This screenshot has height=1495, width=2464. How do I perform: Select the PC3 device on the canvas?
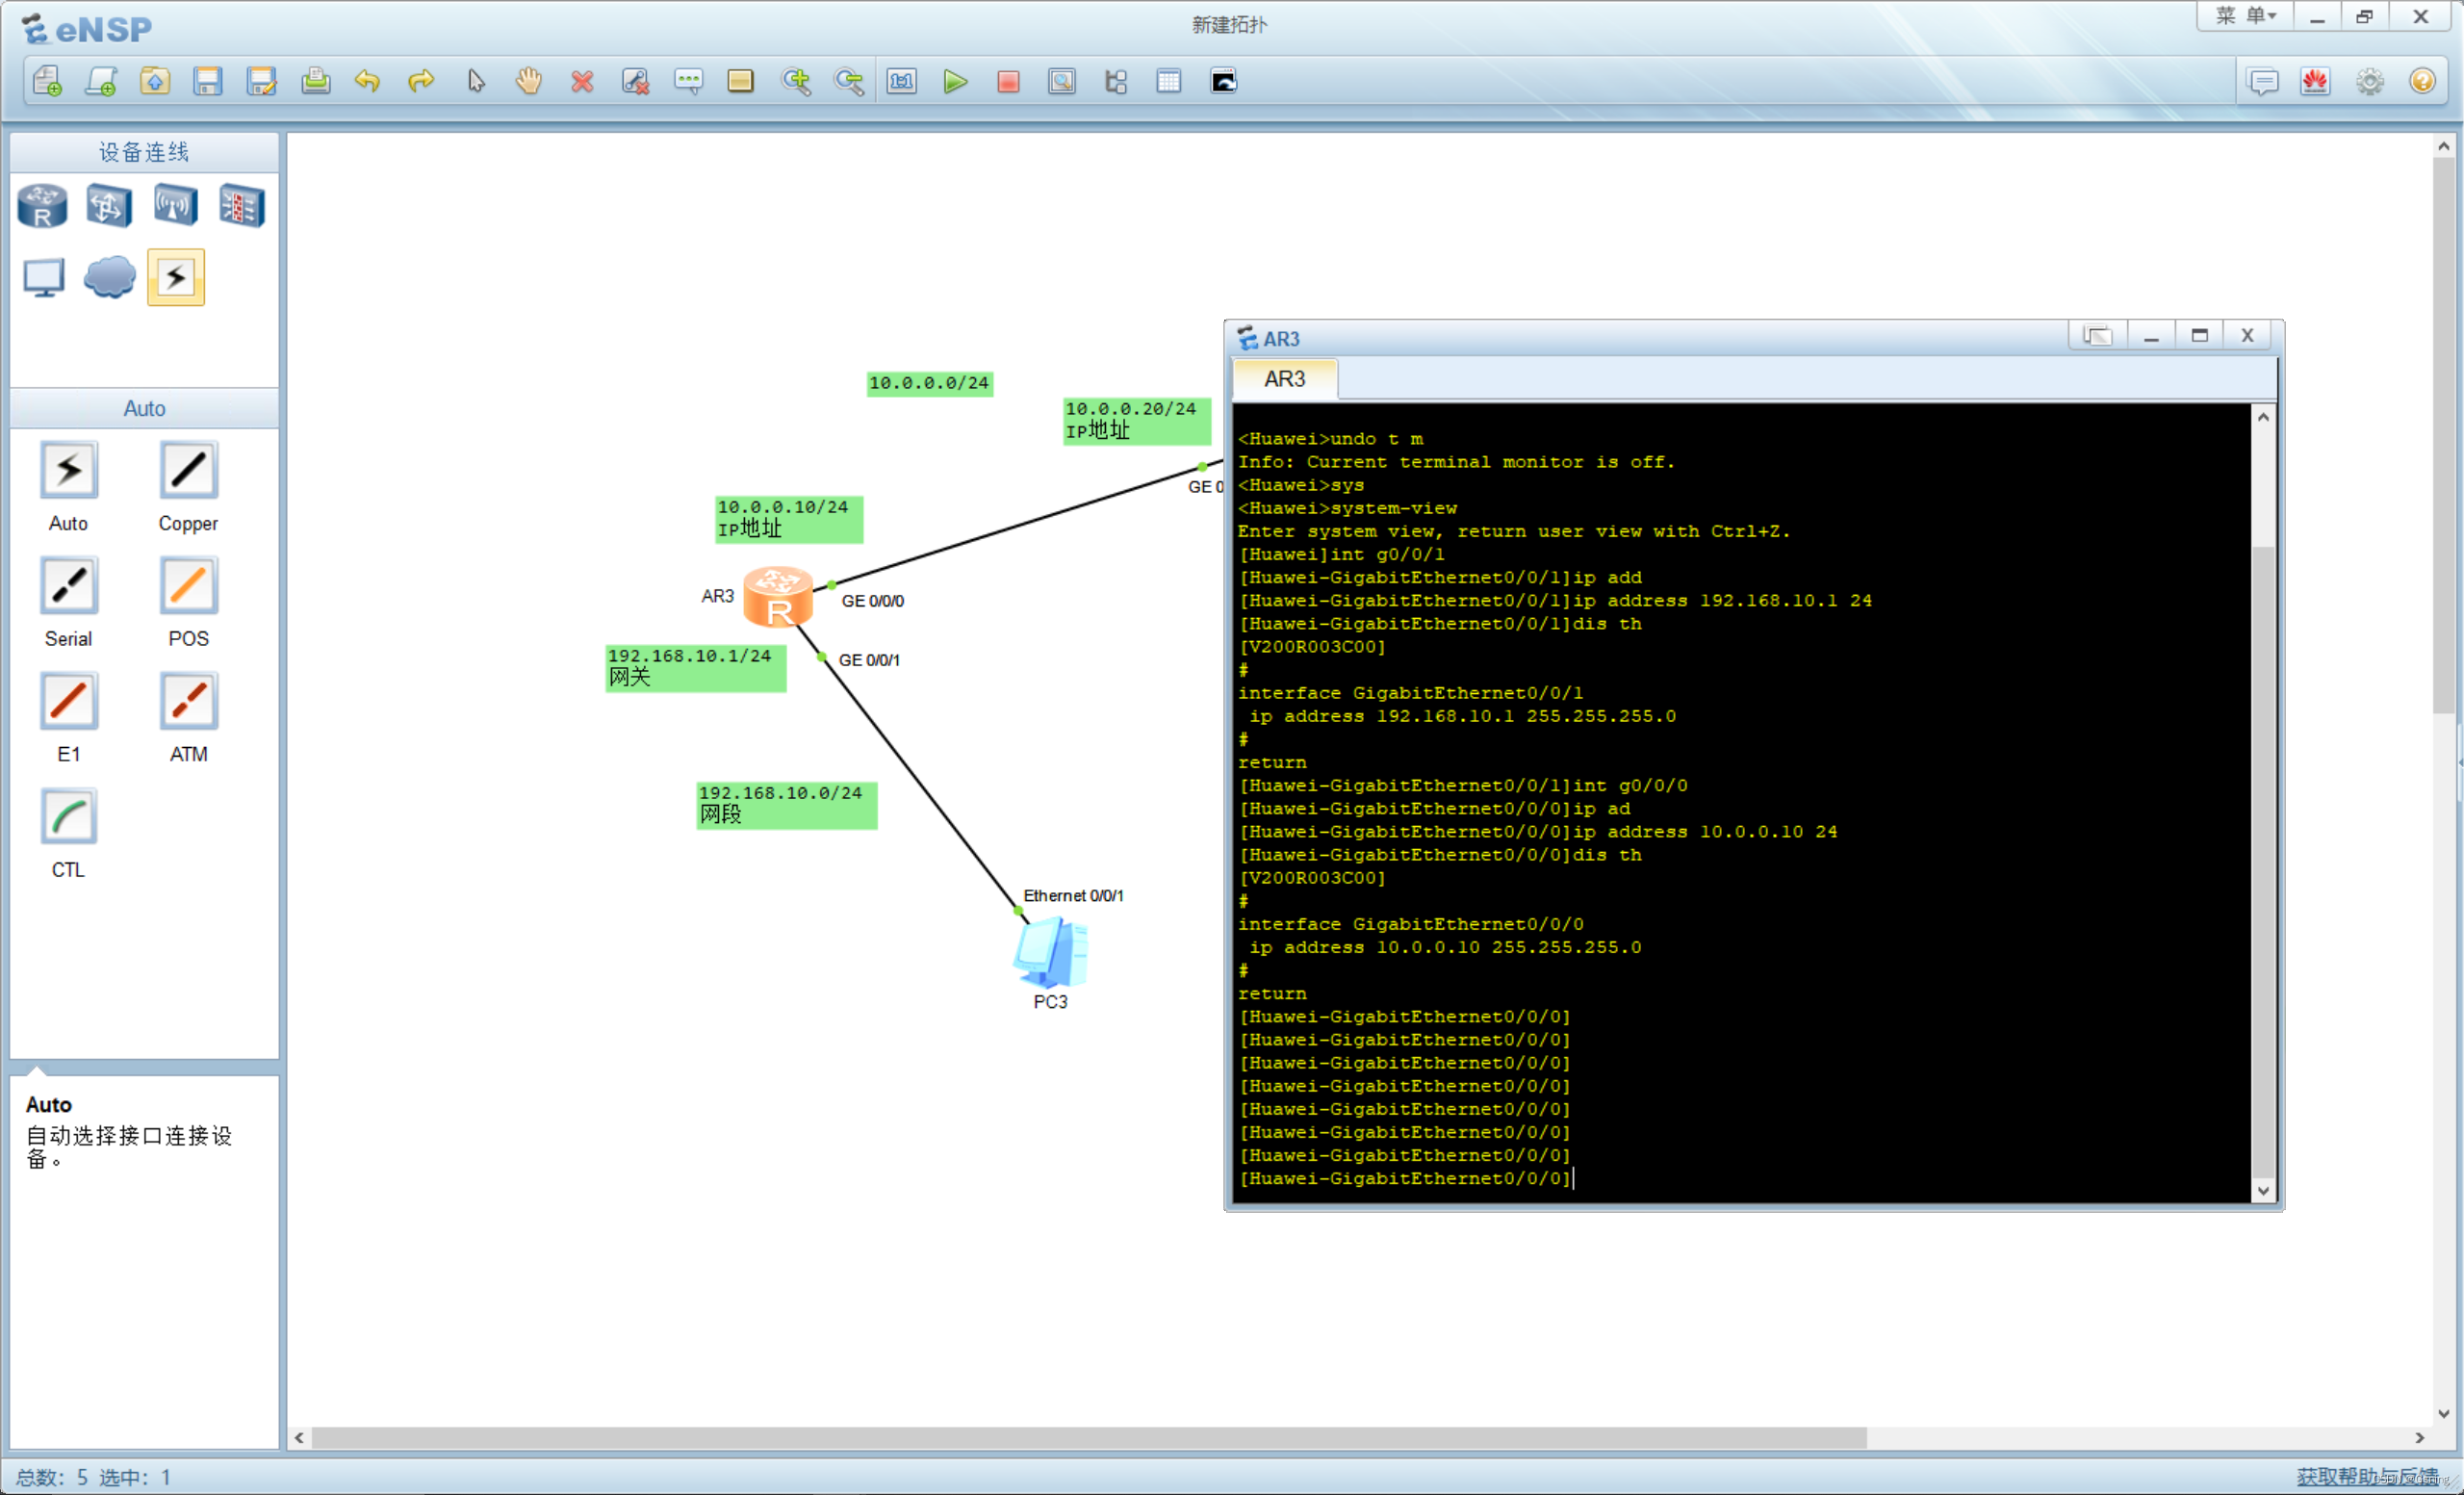point(1050,952)
